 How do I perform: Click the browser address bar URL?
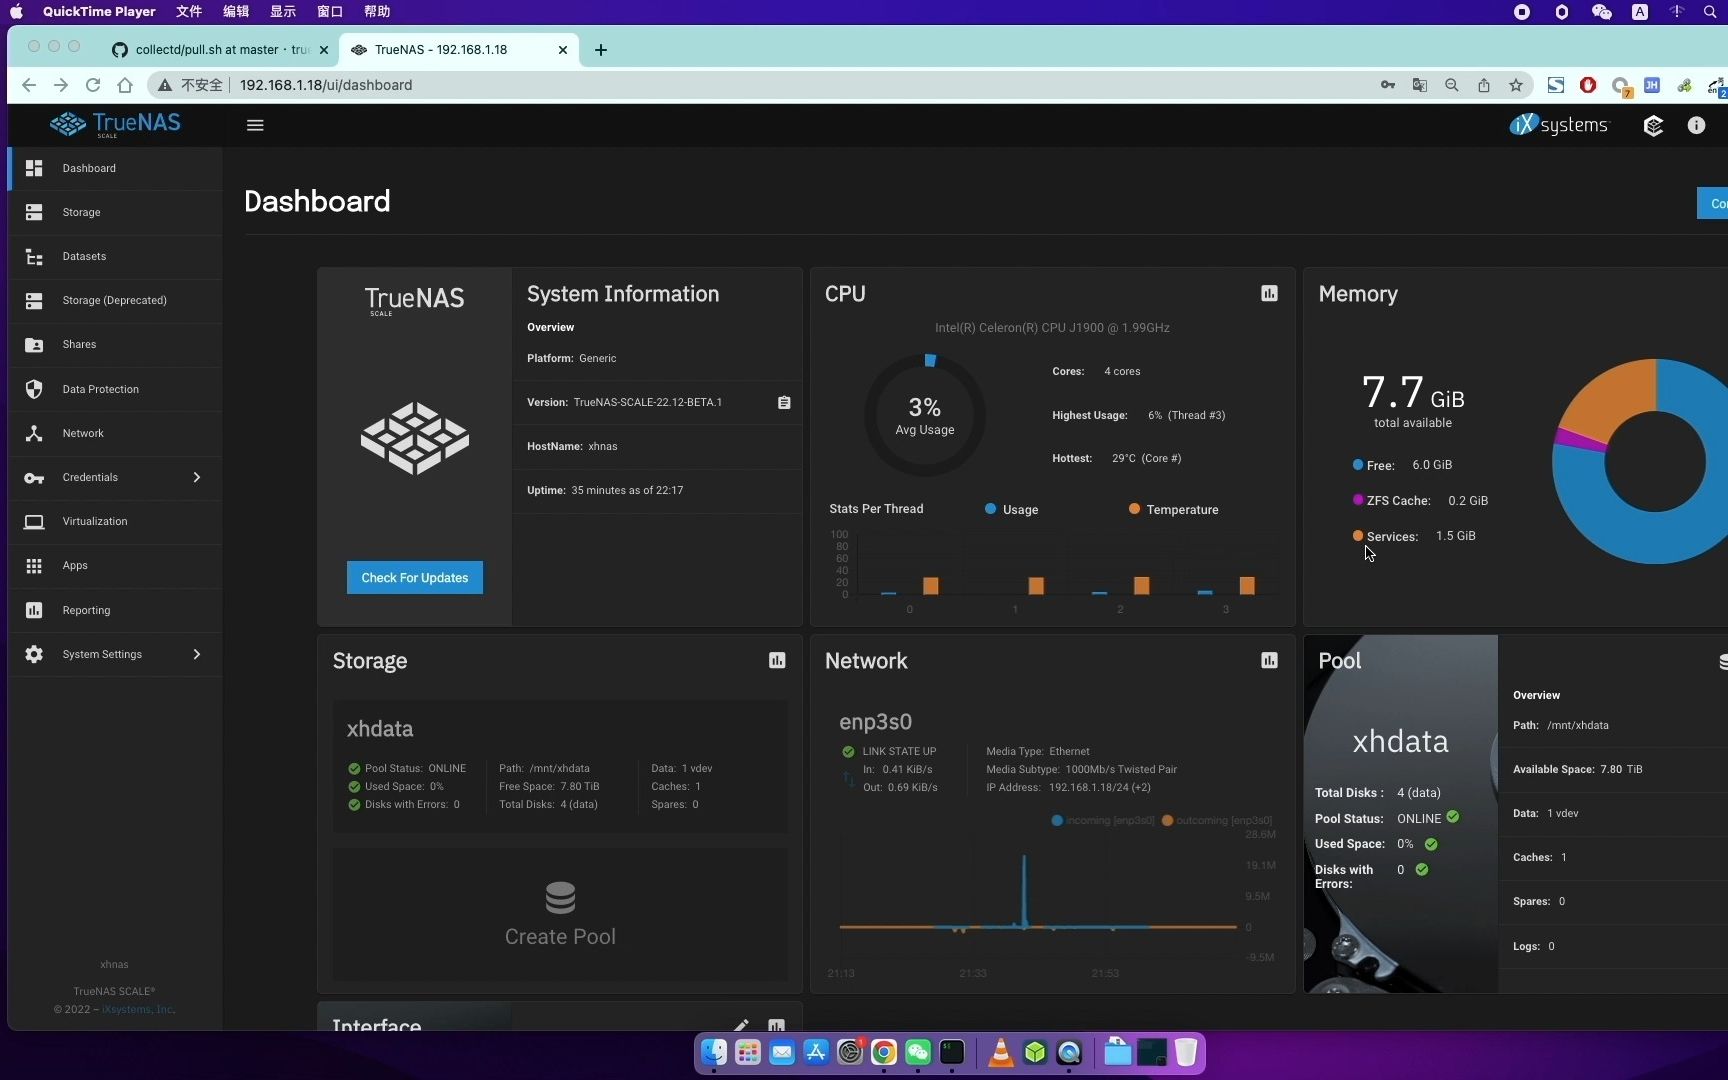pyautogui.click(x=326, y=85)
